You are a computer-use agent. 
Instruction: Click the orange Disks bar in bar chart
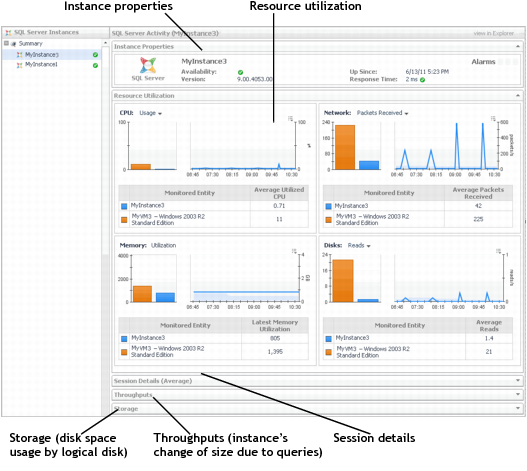point(343,281)
